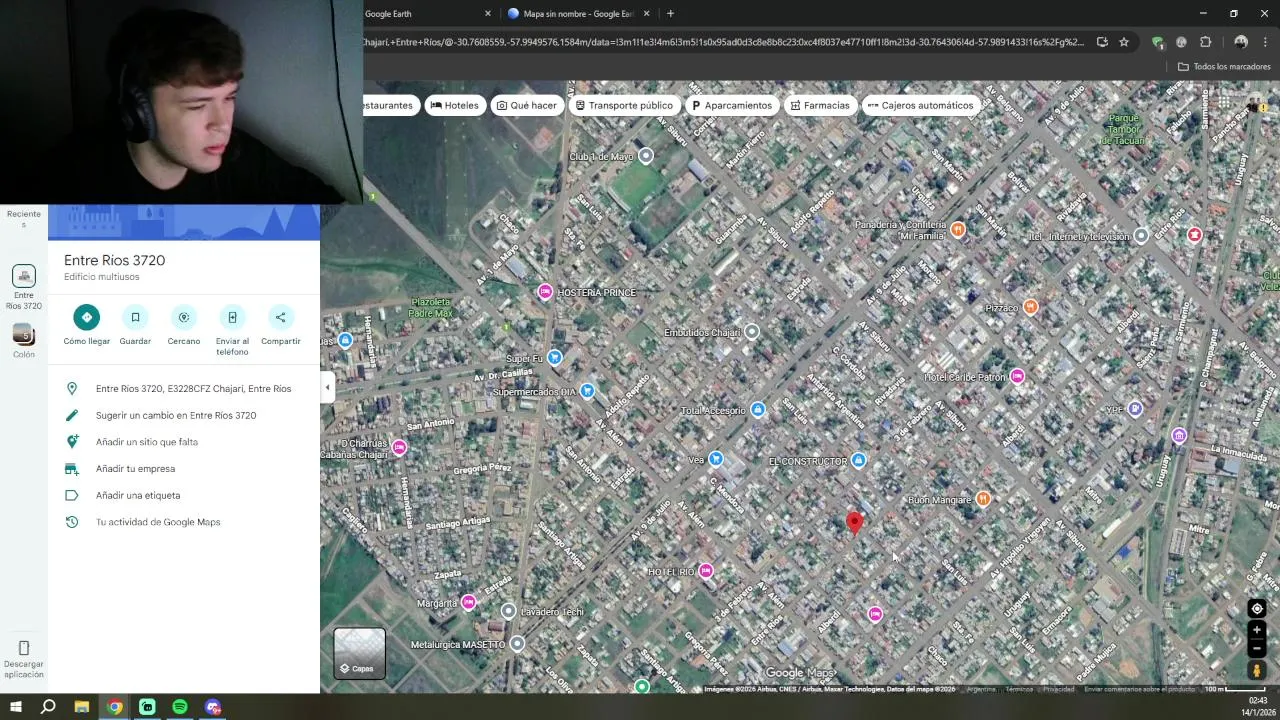Send location with Enviar al teléfono
Screen dimensions: 1280x720
pyautogui.click(x=232, y=317)
